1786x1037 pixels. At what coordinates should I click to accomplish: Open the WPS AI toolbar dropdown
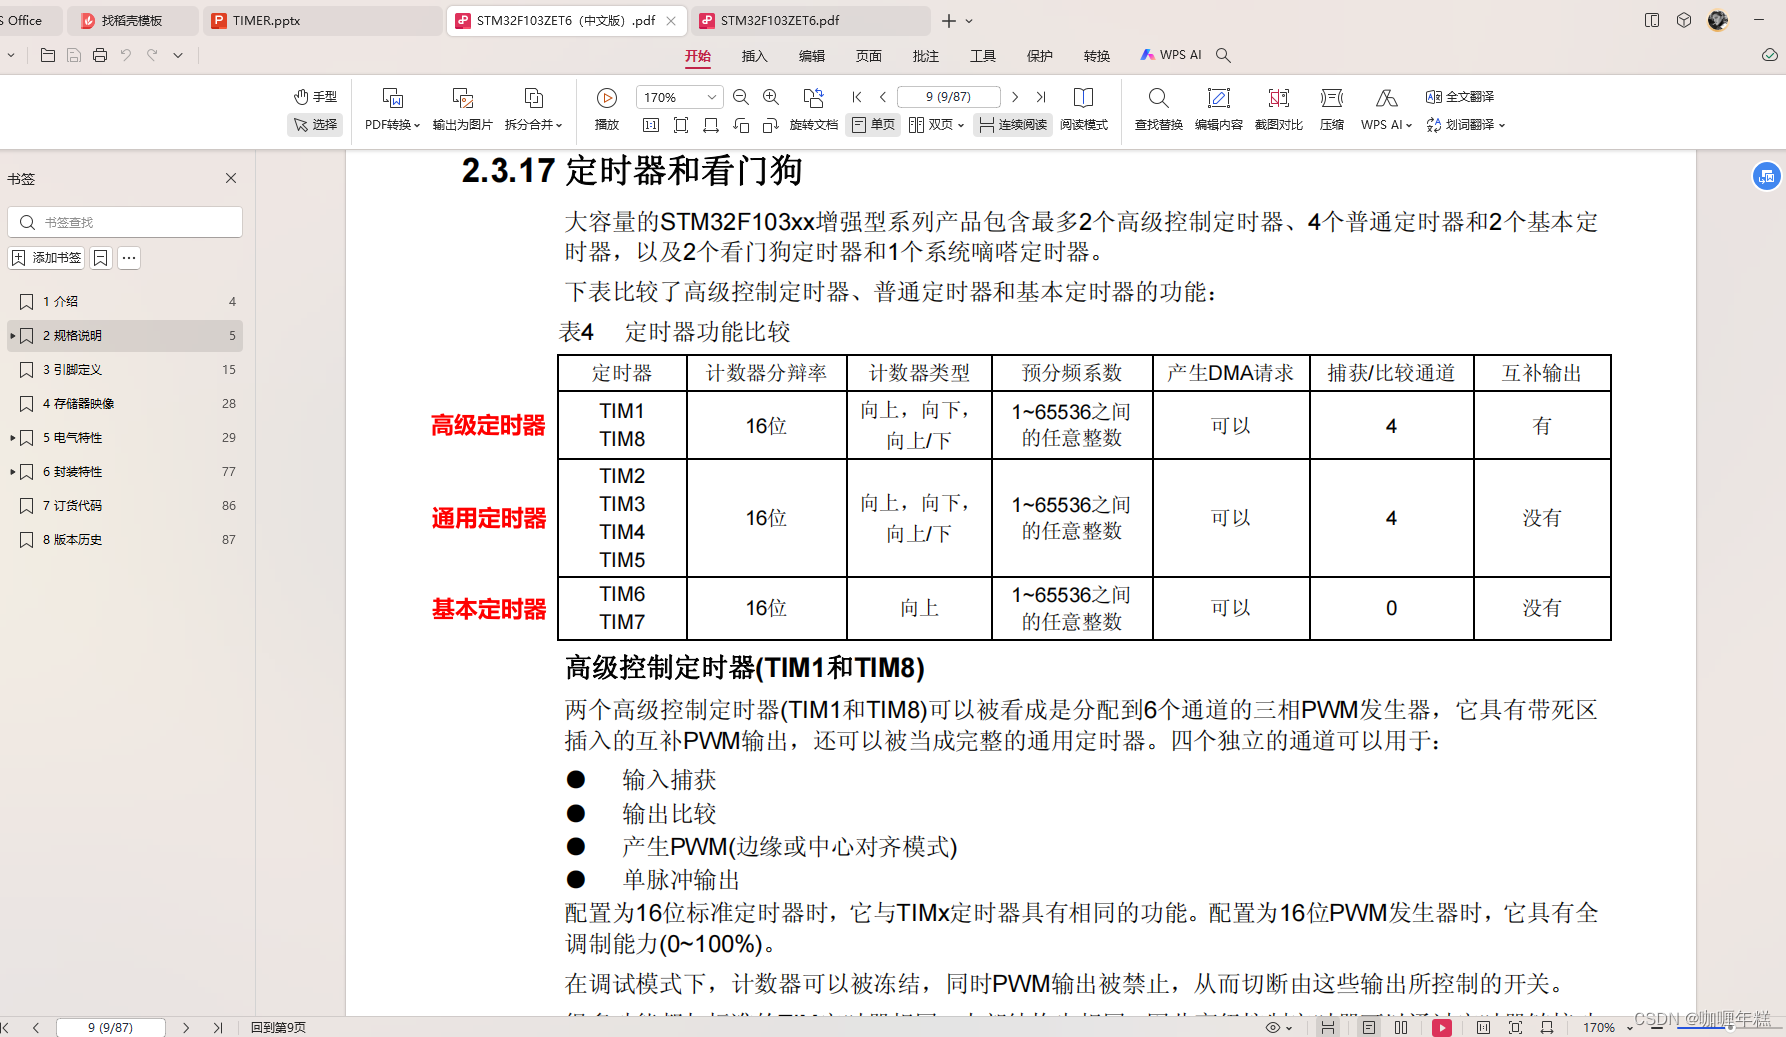1386,110
